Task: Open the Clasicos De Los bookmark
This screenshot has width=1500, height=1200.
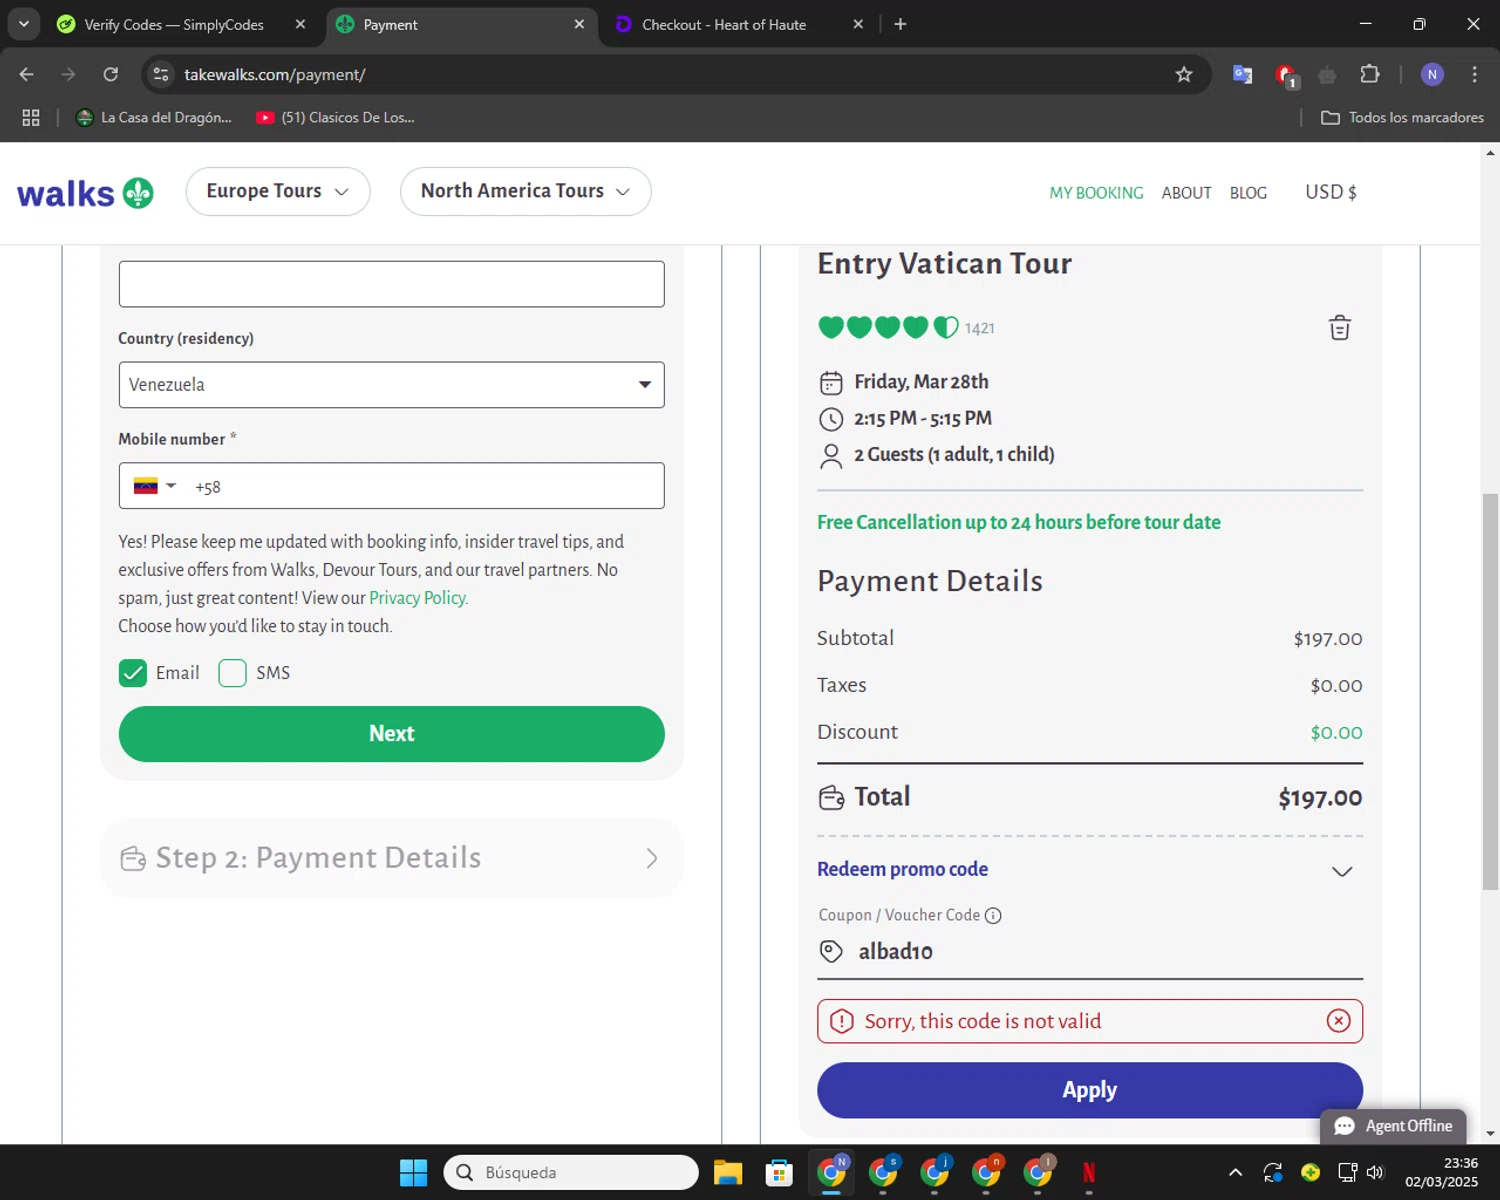Action: point(336,117)
